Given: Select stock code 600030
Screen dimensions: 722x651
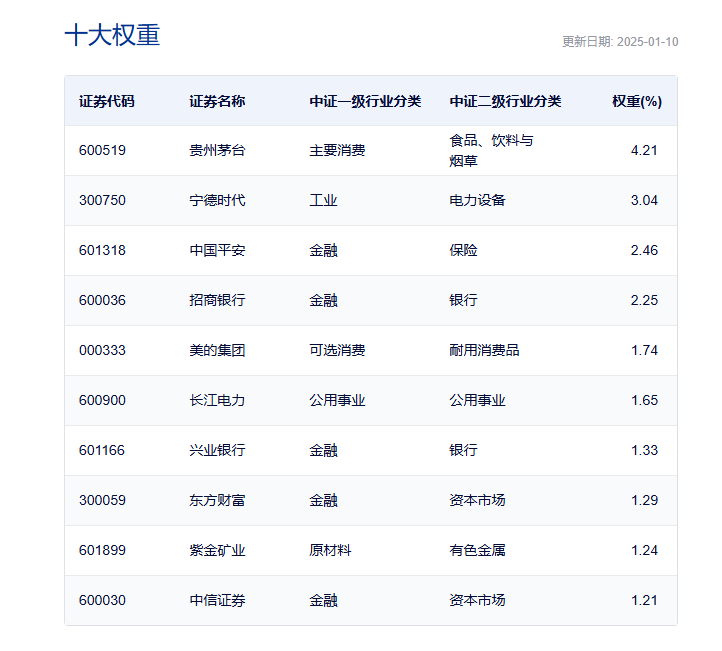Looking at the screenshot, I should [102, 600].
